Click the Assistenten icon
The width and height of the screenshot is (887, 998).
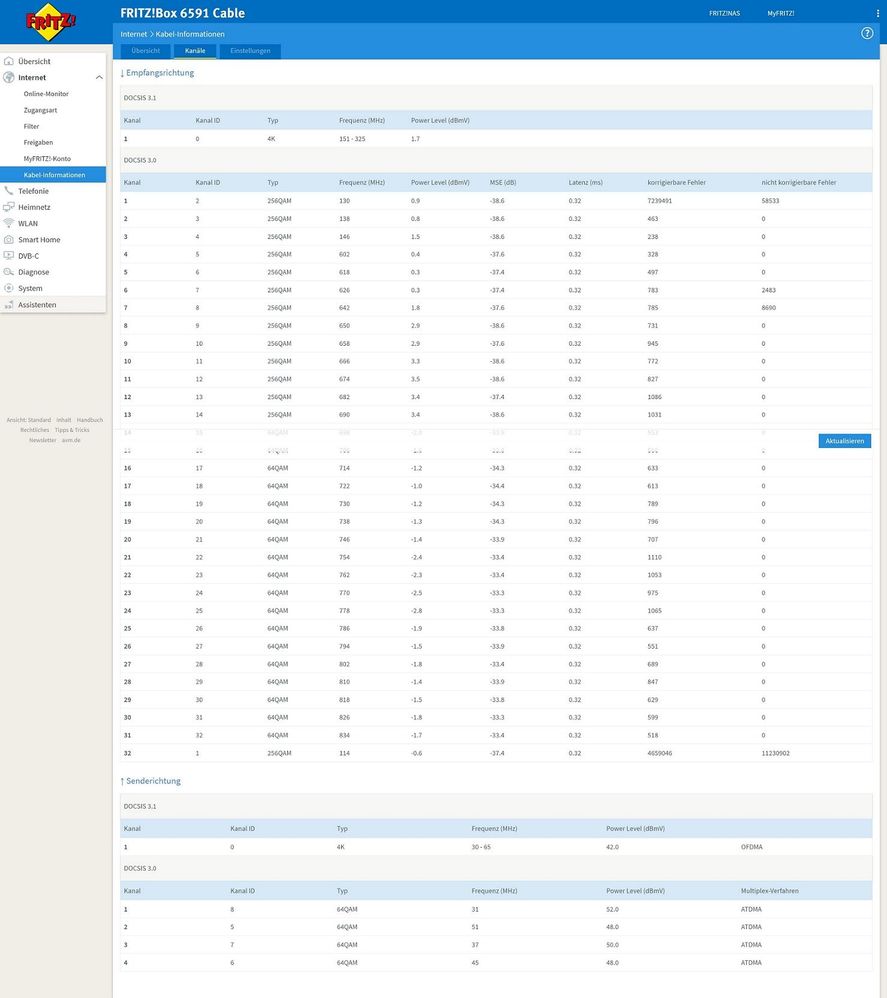click(x=9, y=305)
